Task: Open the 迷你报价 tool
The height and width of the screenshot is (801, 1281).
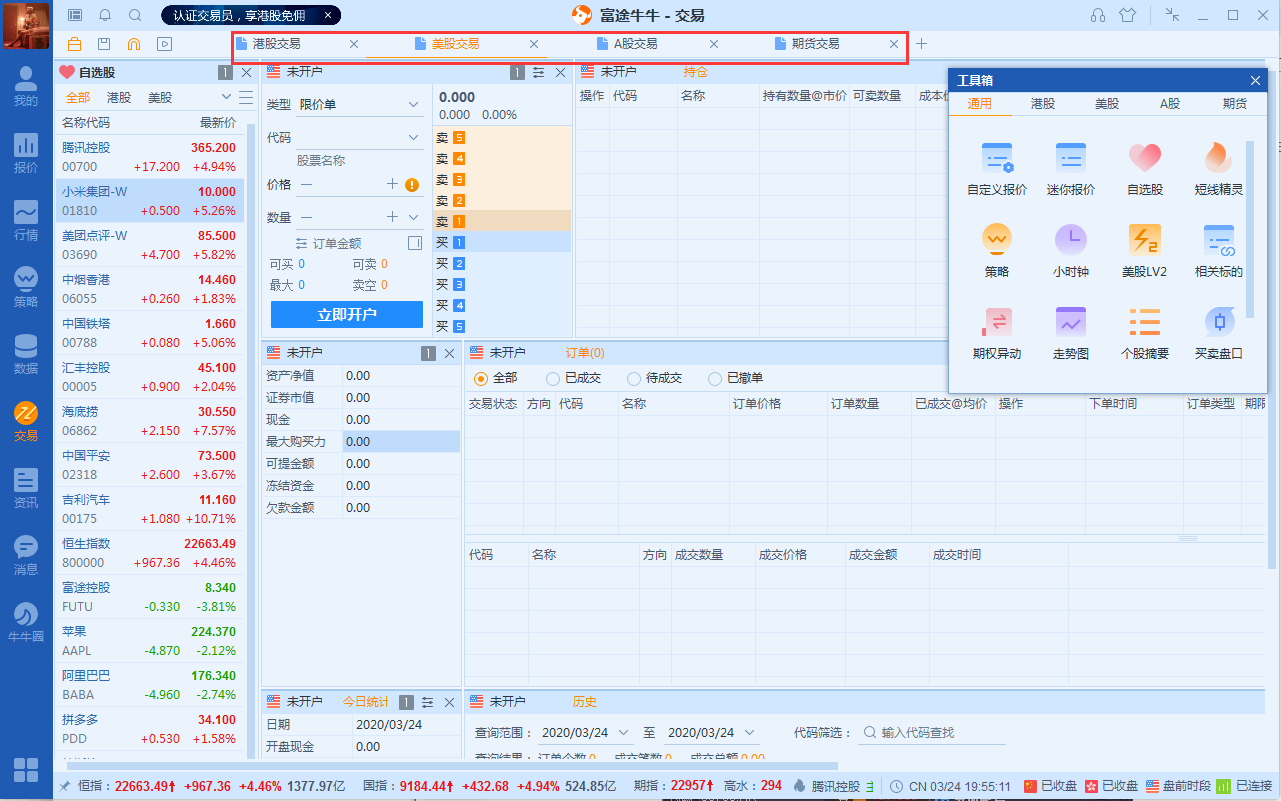Action: tap(1070, 168)
